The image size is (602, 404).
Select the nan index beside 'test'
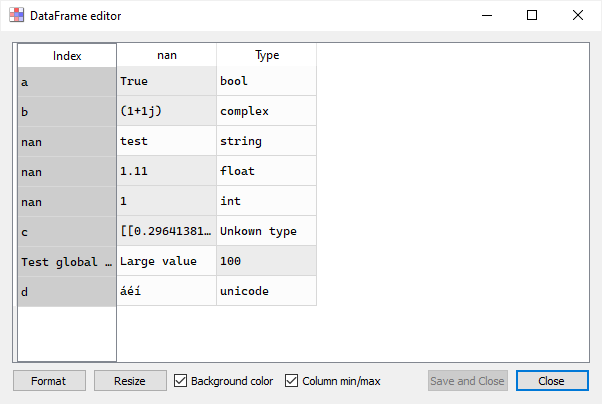click(67, 142)
